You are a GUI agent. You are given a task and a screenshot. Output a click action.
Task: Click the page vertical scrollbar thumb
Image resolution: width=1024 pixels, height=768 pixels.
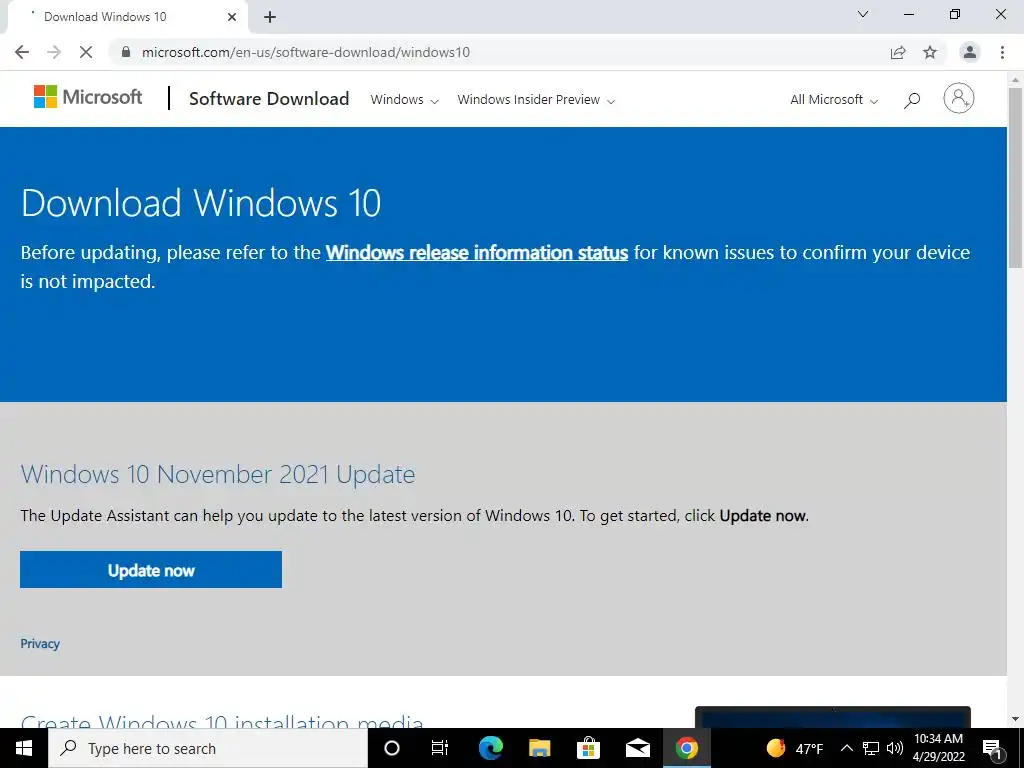pyautogui.click(x=1016, y=176)
